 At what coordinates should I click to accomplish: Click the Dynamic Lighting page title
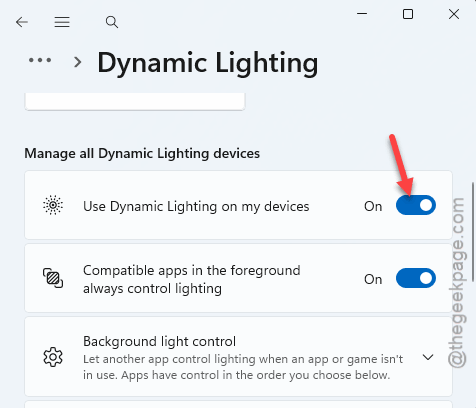coord(208,63)
